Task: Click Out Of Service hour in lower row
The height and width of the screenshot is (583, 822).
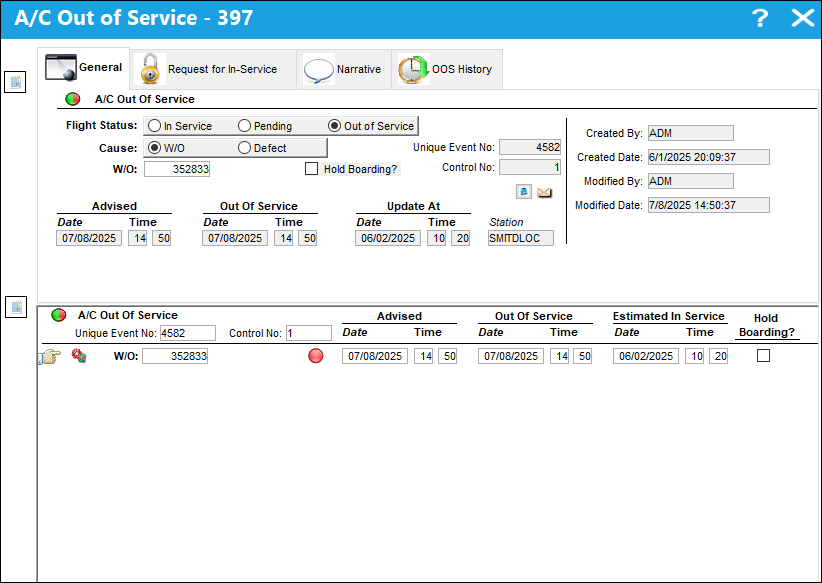Action: [x=559, y=356]
